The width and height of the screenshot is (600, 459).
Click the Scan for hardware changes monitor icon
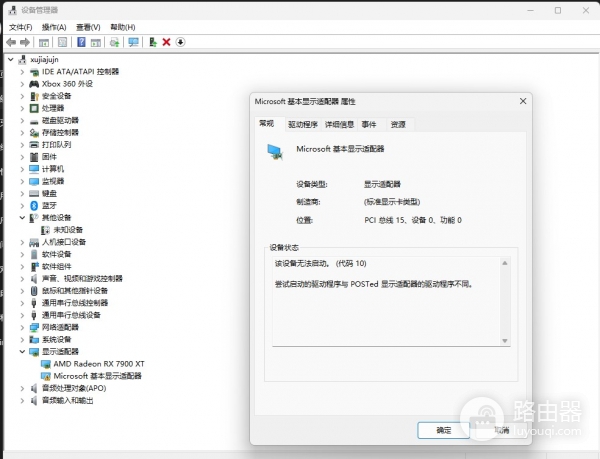coord(133,42)
